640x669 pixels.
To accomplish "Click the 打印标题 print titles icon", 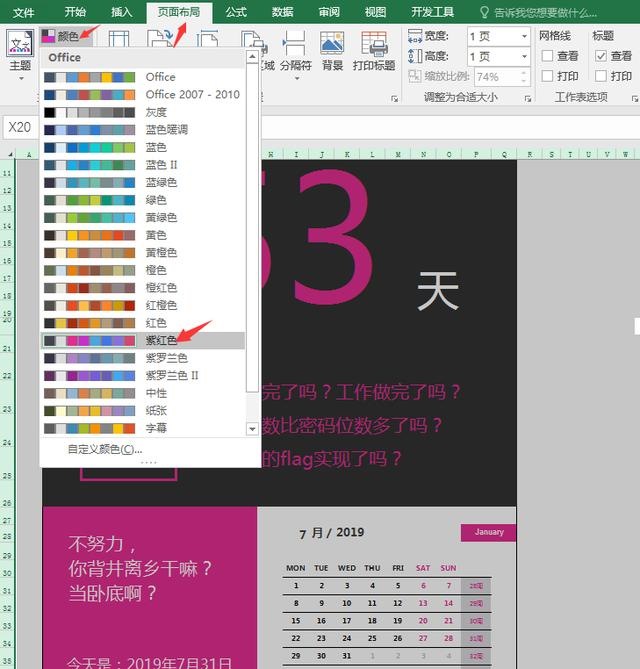I will [374, 51].
